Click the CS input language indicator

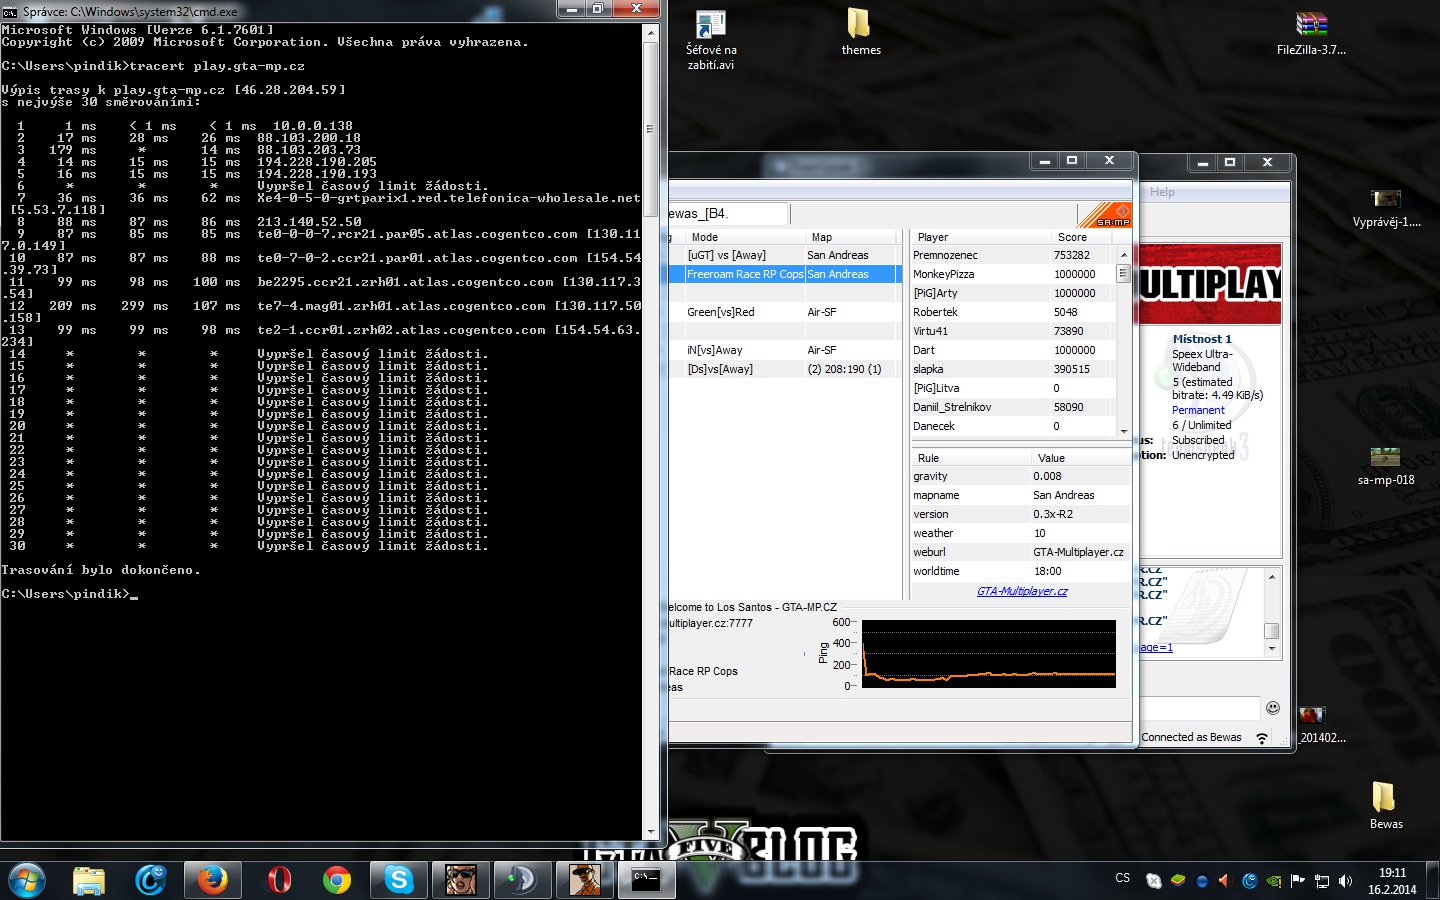[x=1123, y=878]
